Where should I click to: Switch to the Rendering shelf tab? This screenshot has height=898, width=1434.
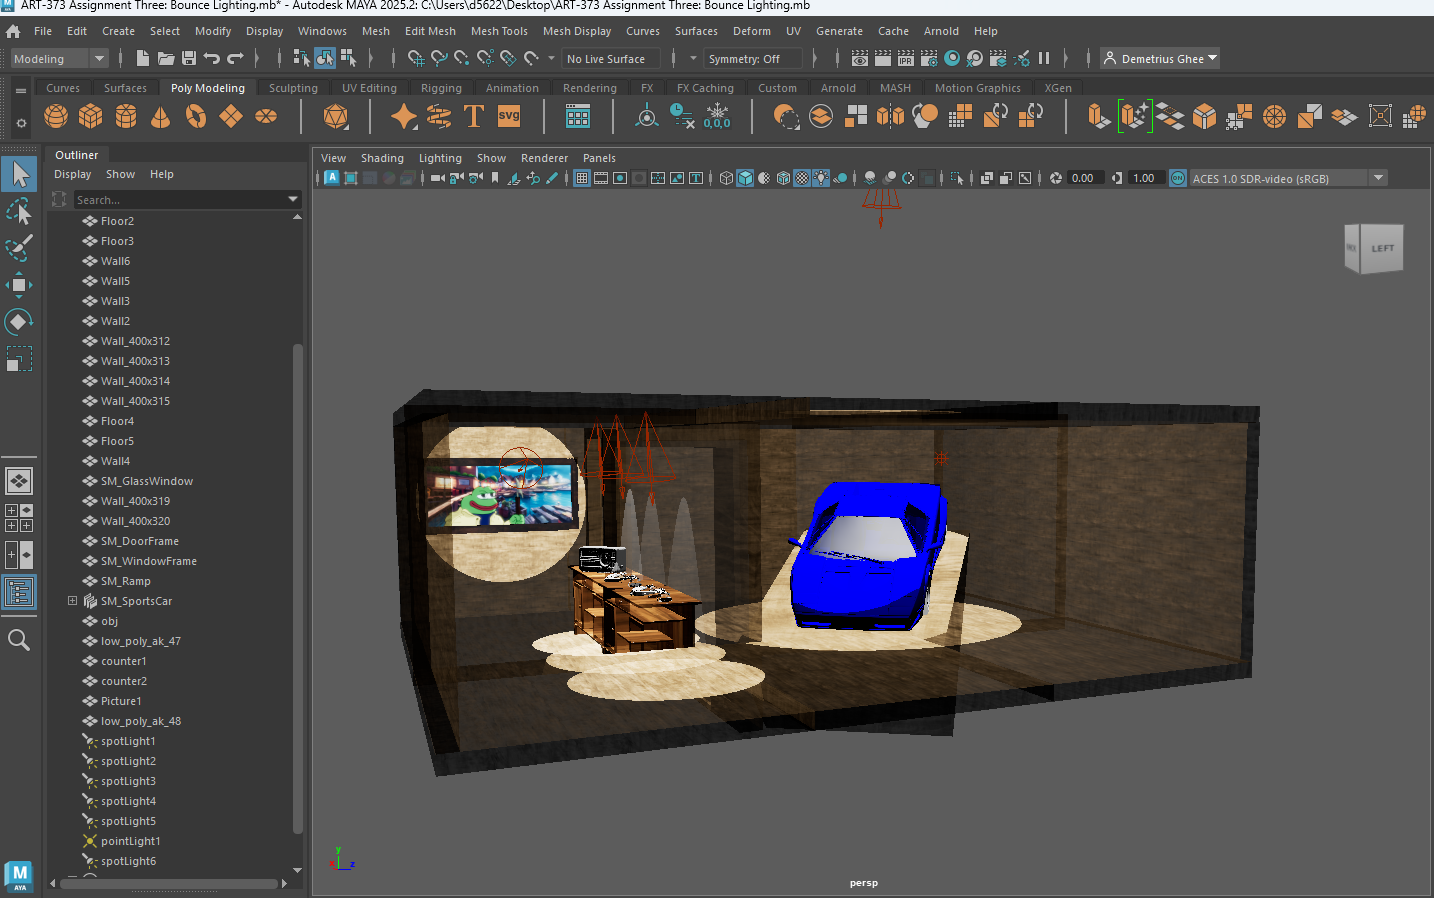(x=590, y=88)
